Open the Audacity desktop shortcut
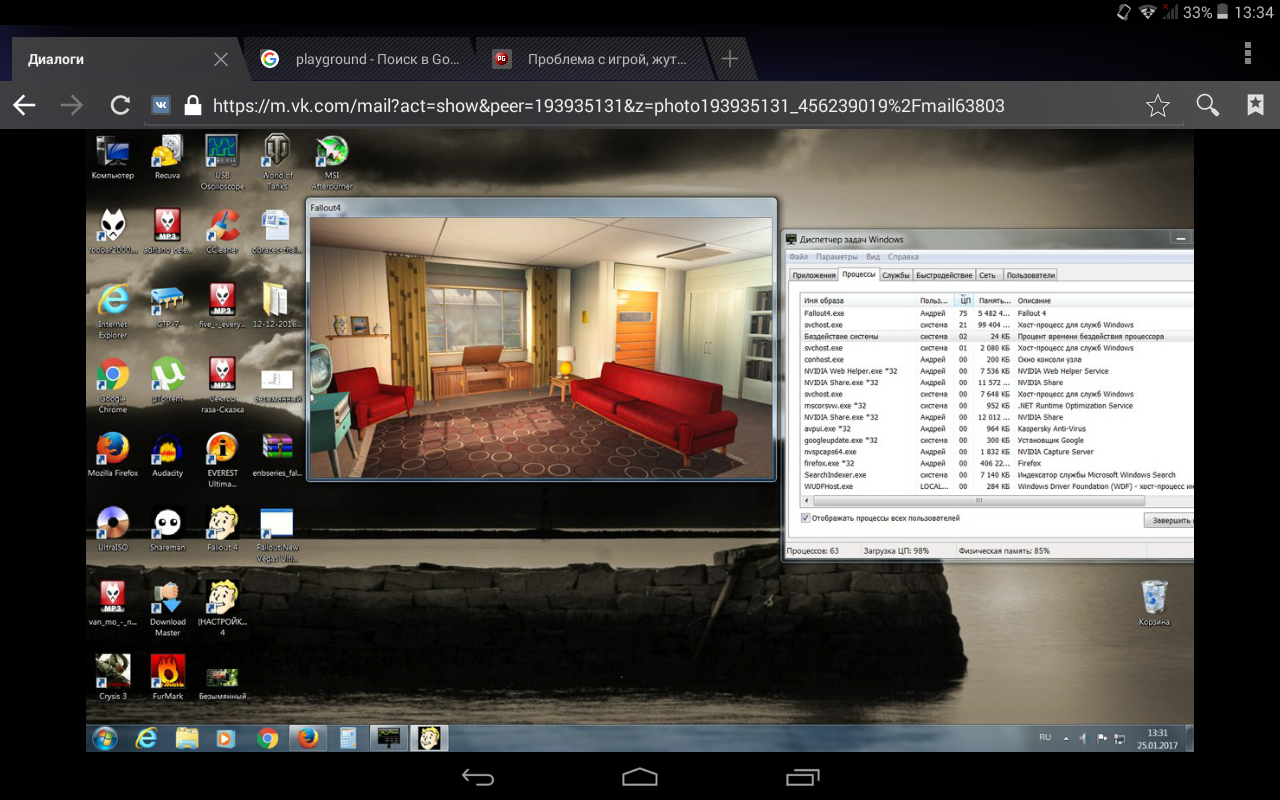The width and height of the screenshot is (1280, 800). pyautogui.click(x=167, y=455)
